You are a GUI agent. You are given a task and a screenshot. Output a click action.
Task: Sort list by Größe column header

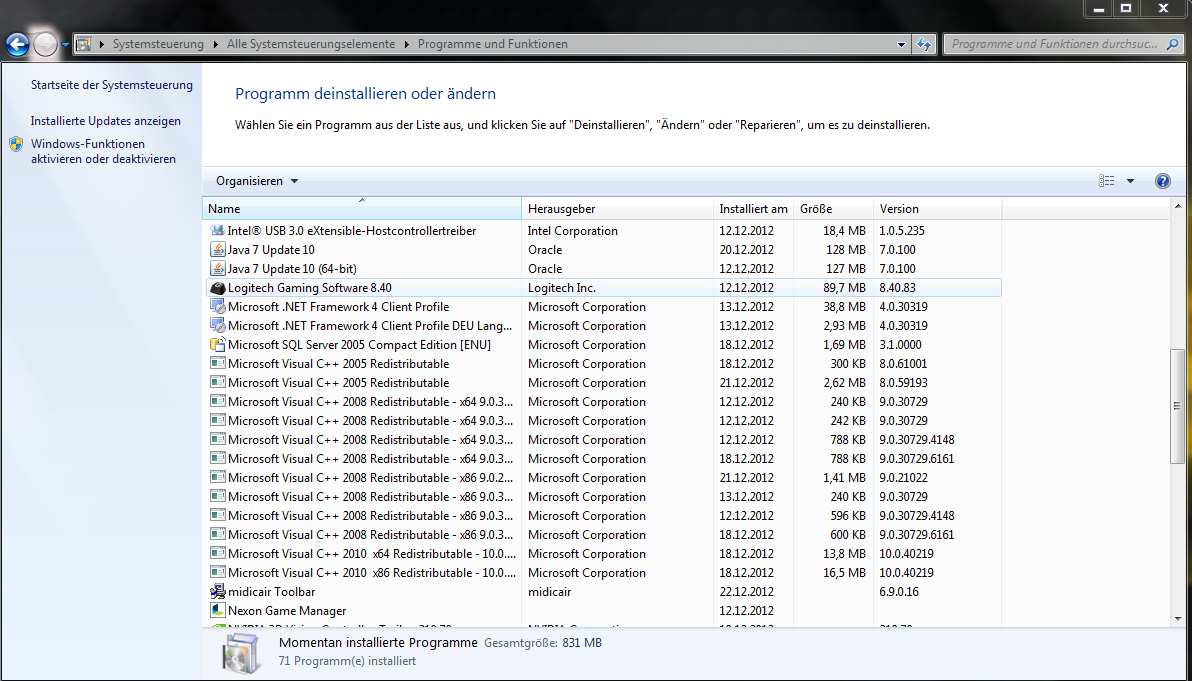tap(833, 208)
